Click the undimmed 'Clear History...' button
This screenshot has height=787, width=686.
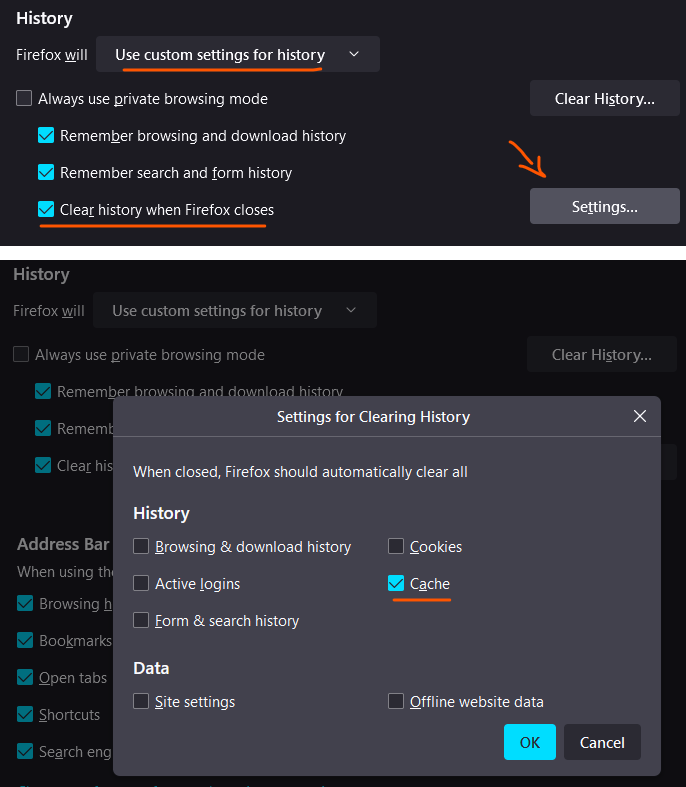tap(605, 98)
